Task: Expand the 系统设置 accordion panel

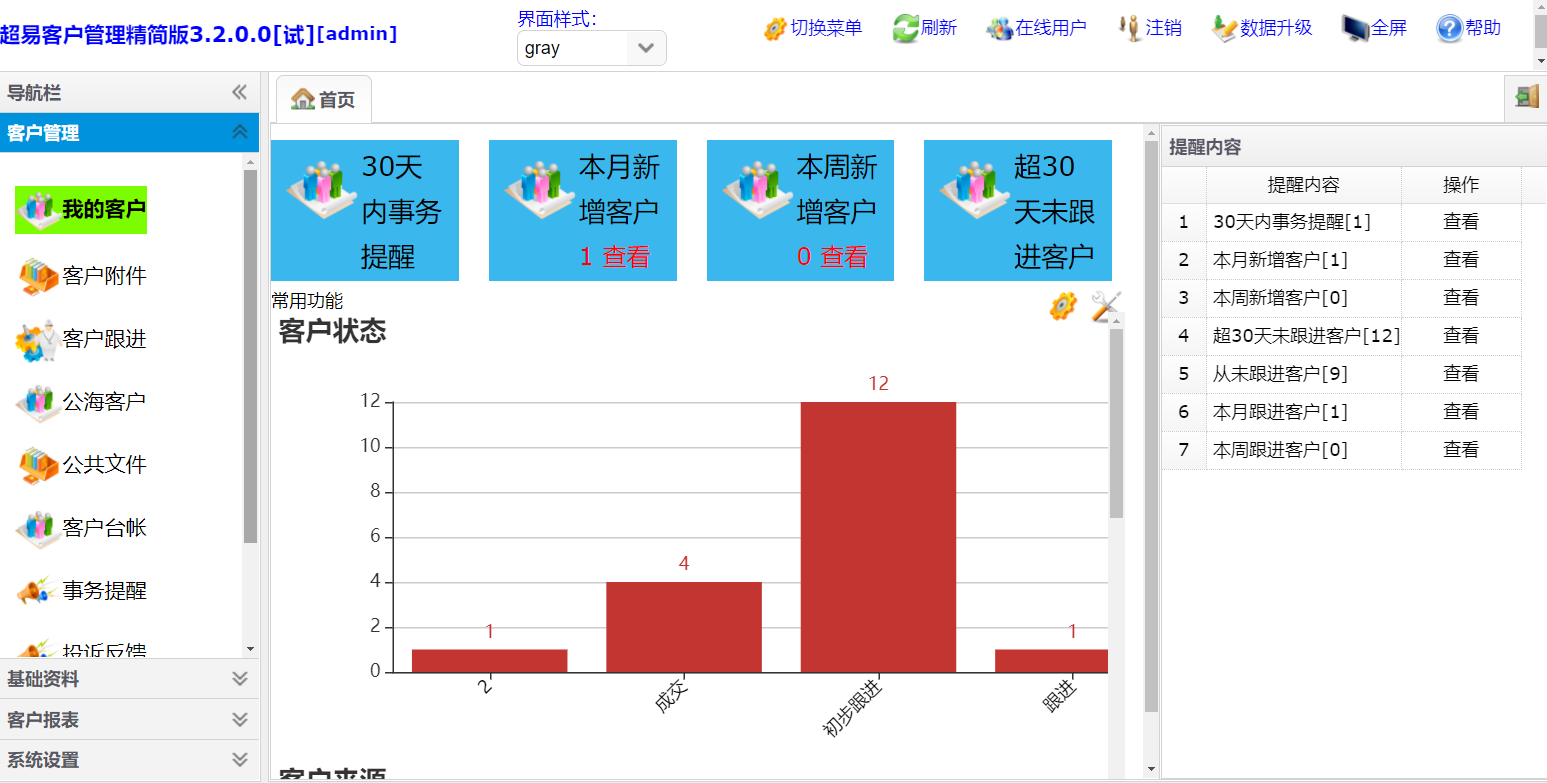Action: point(239,760)
